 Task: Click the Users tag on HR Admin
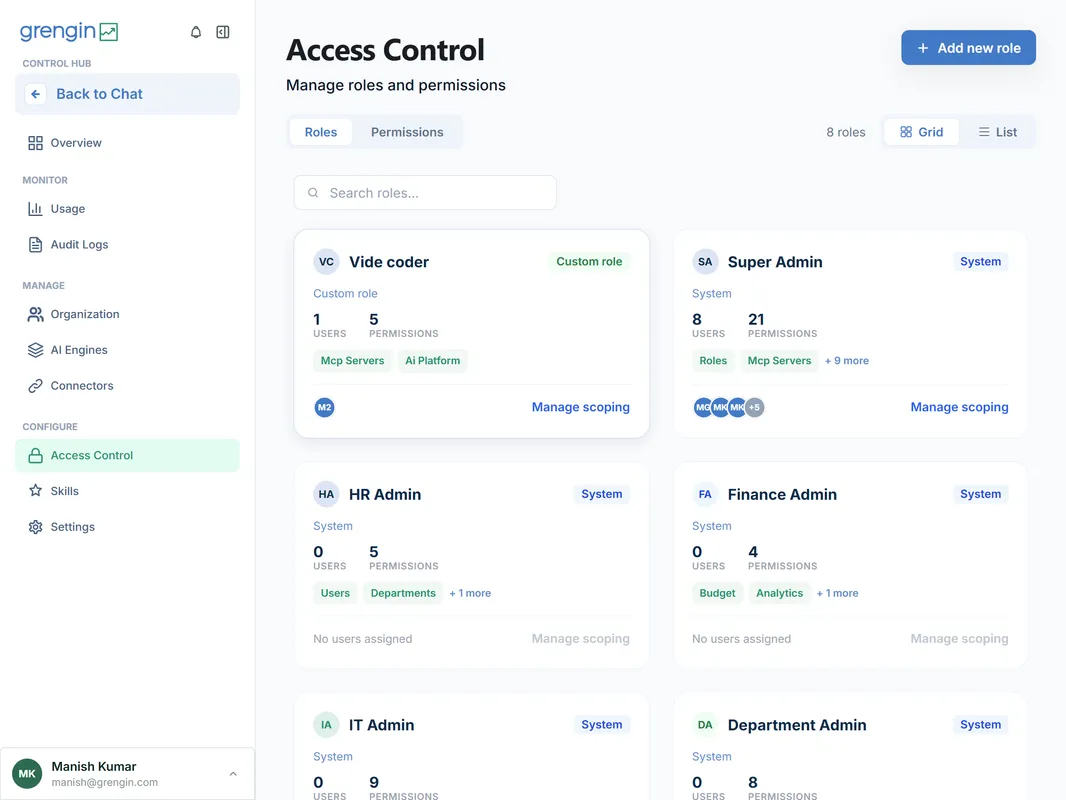tap(335, 593)
